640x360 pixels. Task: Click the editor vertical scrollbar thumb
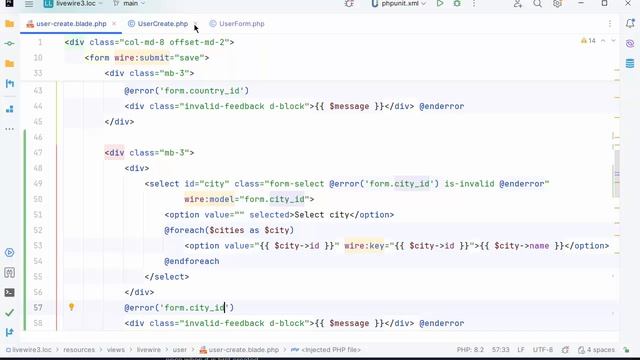point(617,174)
